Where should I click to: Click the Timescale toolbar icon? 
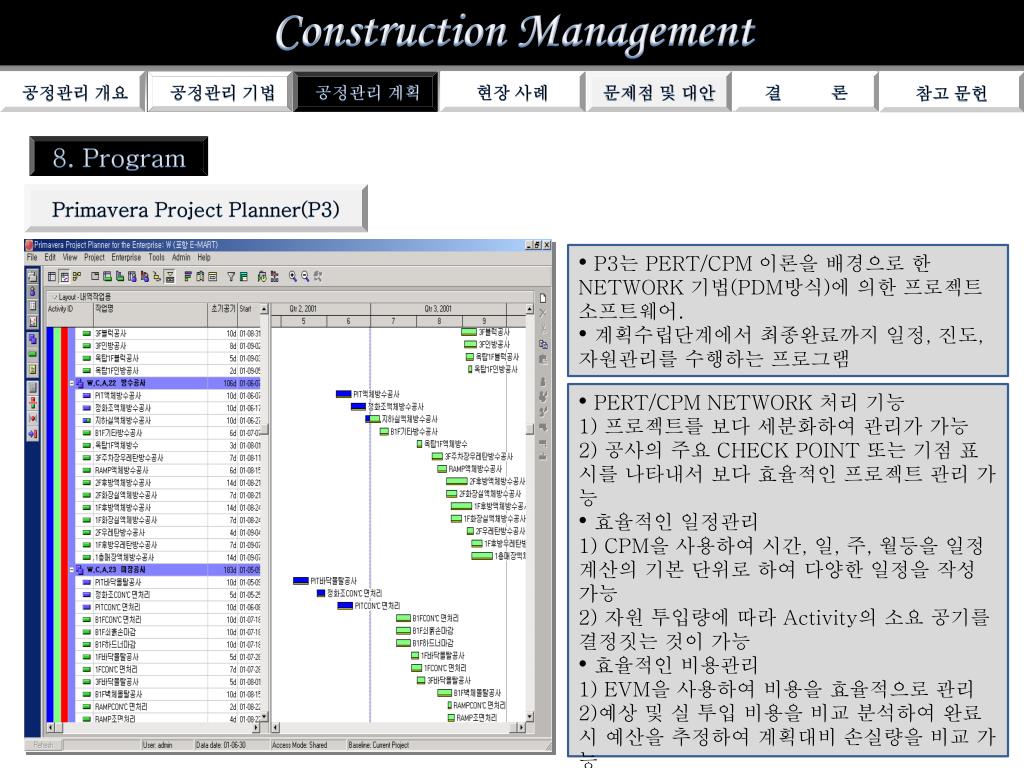(212, 276)
